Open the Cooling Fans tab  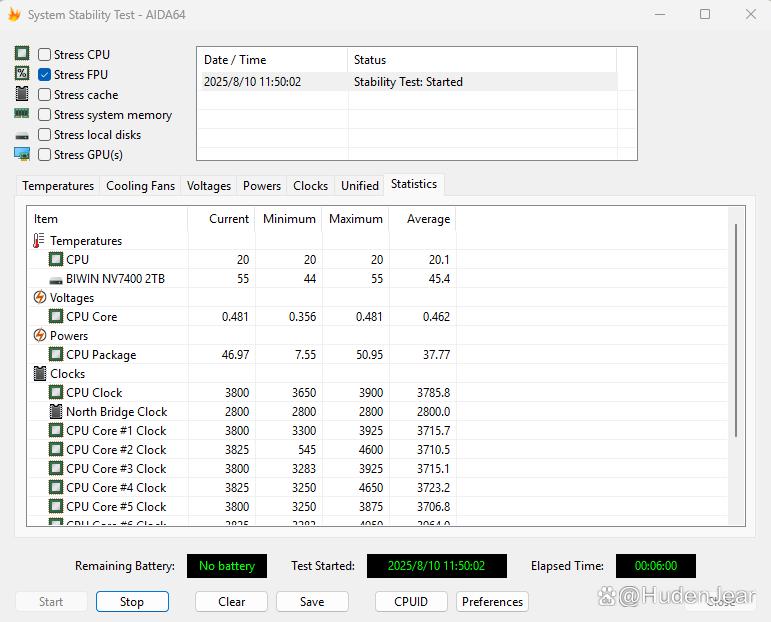(140, 186)
